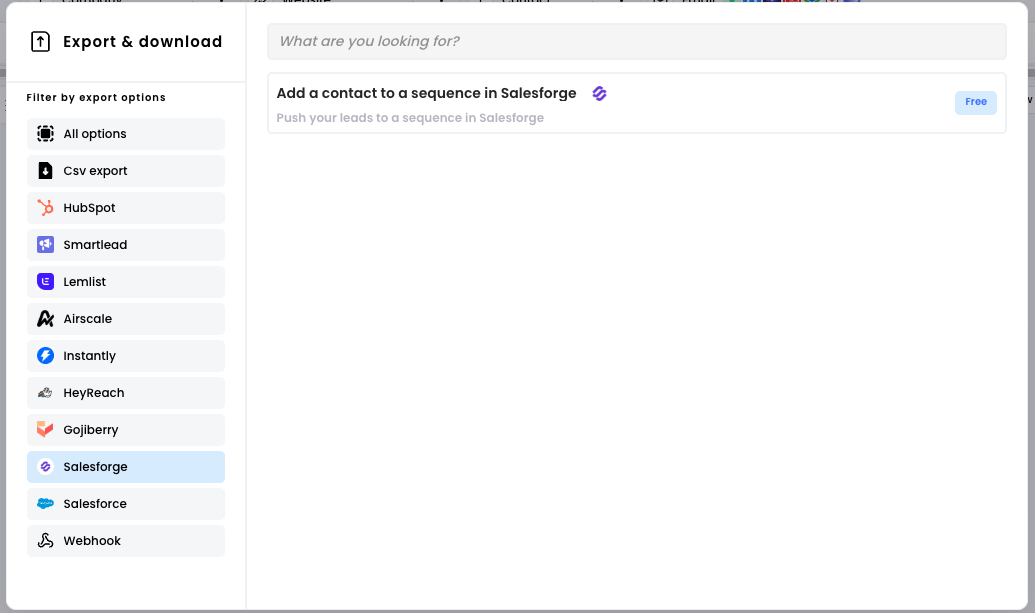
Task: Click the HeyReach icon
Action: click(x=46, y=393)
